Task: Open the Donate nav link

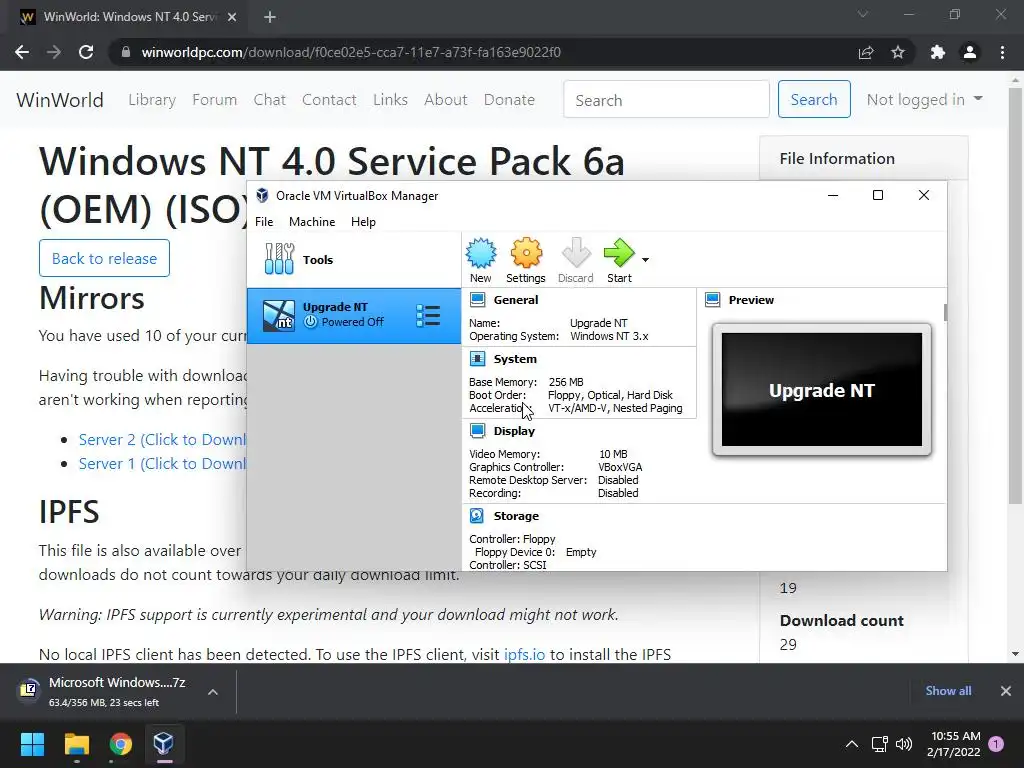Action: click(509, 100)
